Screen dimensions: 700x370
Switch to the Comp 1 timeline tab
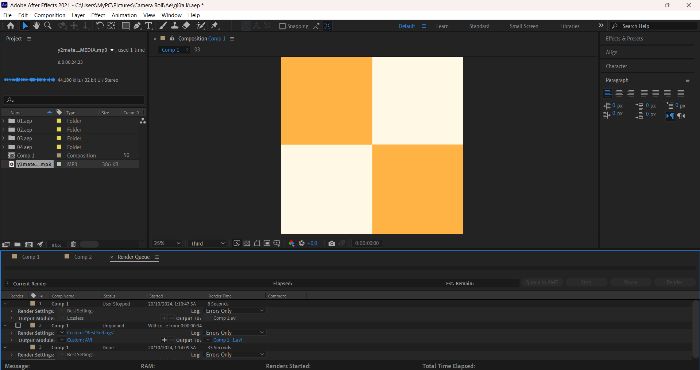[30, 257]
